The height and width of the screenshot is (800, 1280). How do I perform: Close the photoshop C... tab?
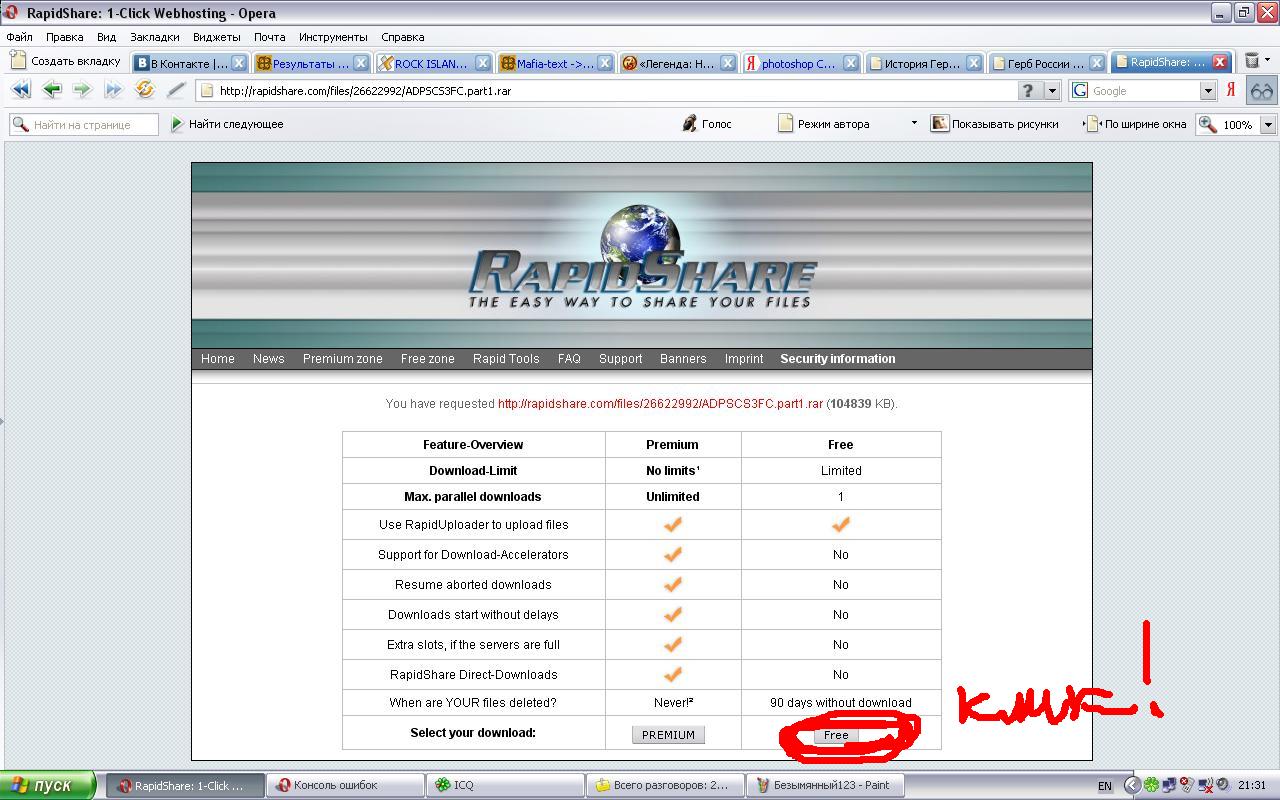(851, 62)
